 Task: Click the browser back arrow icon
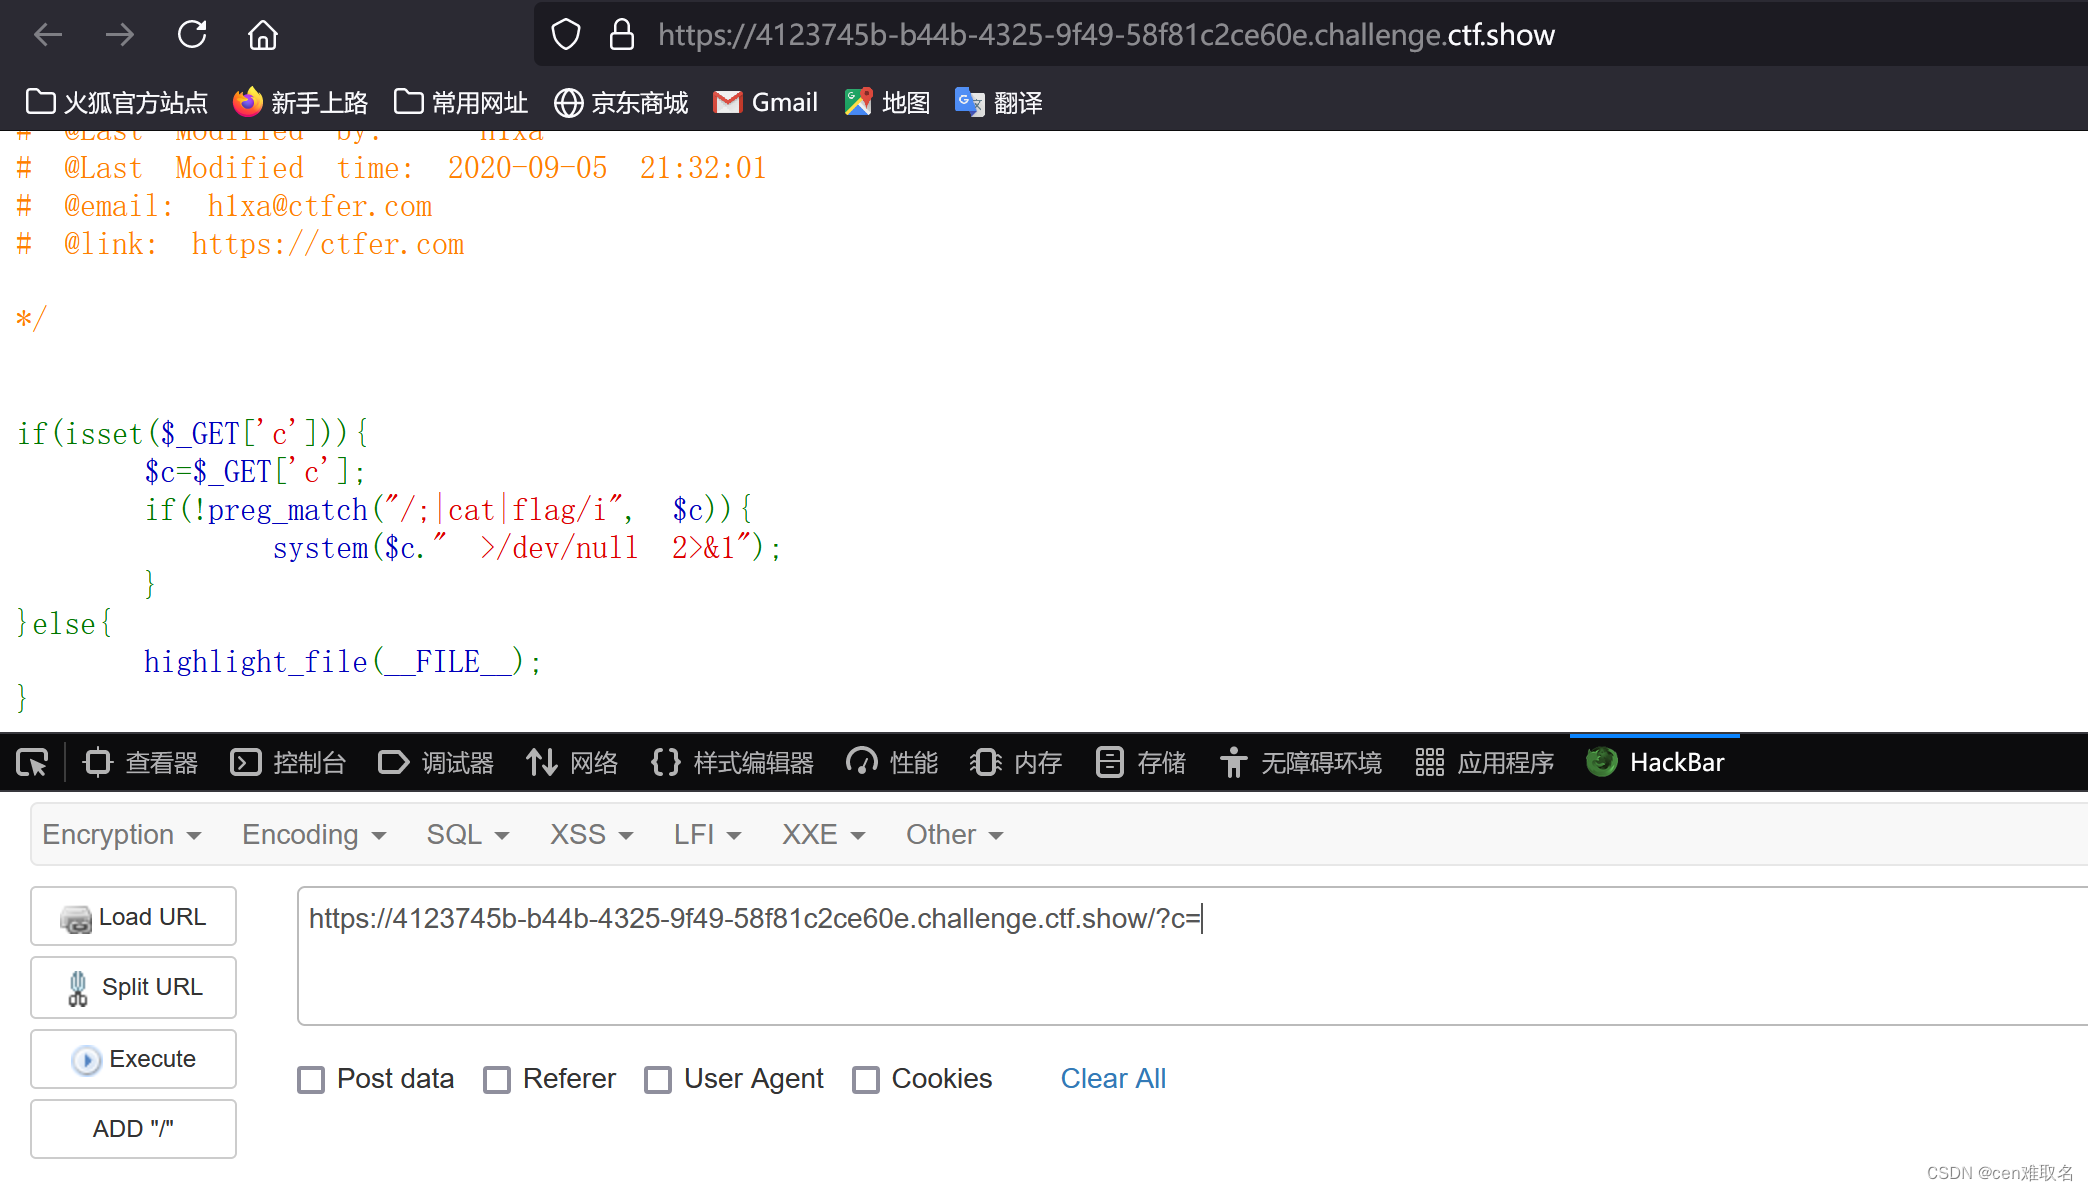(x=48, y=35)
